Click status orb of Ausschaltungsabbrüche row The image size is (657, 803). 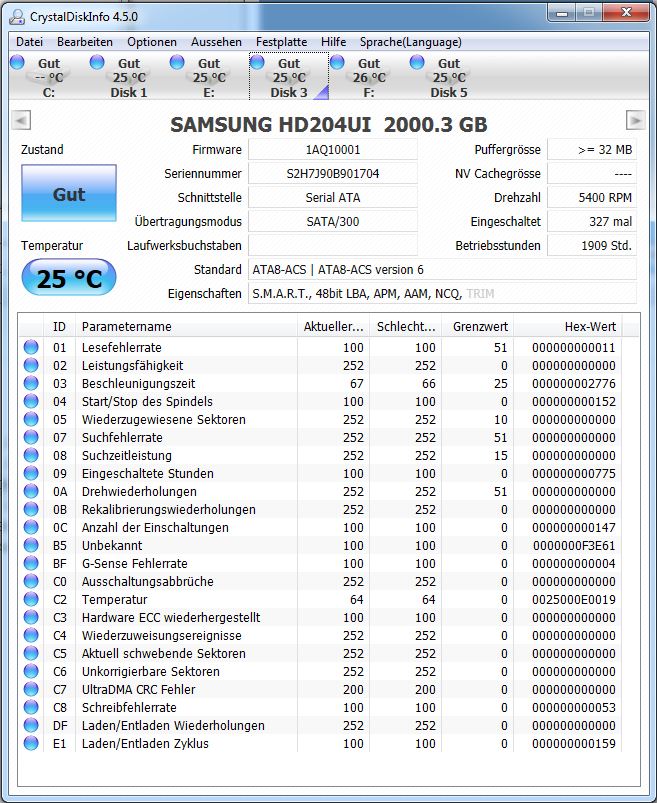coord(31,581)
